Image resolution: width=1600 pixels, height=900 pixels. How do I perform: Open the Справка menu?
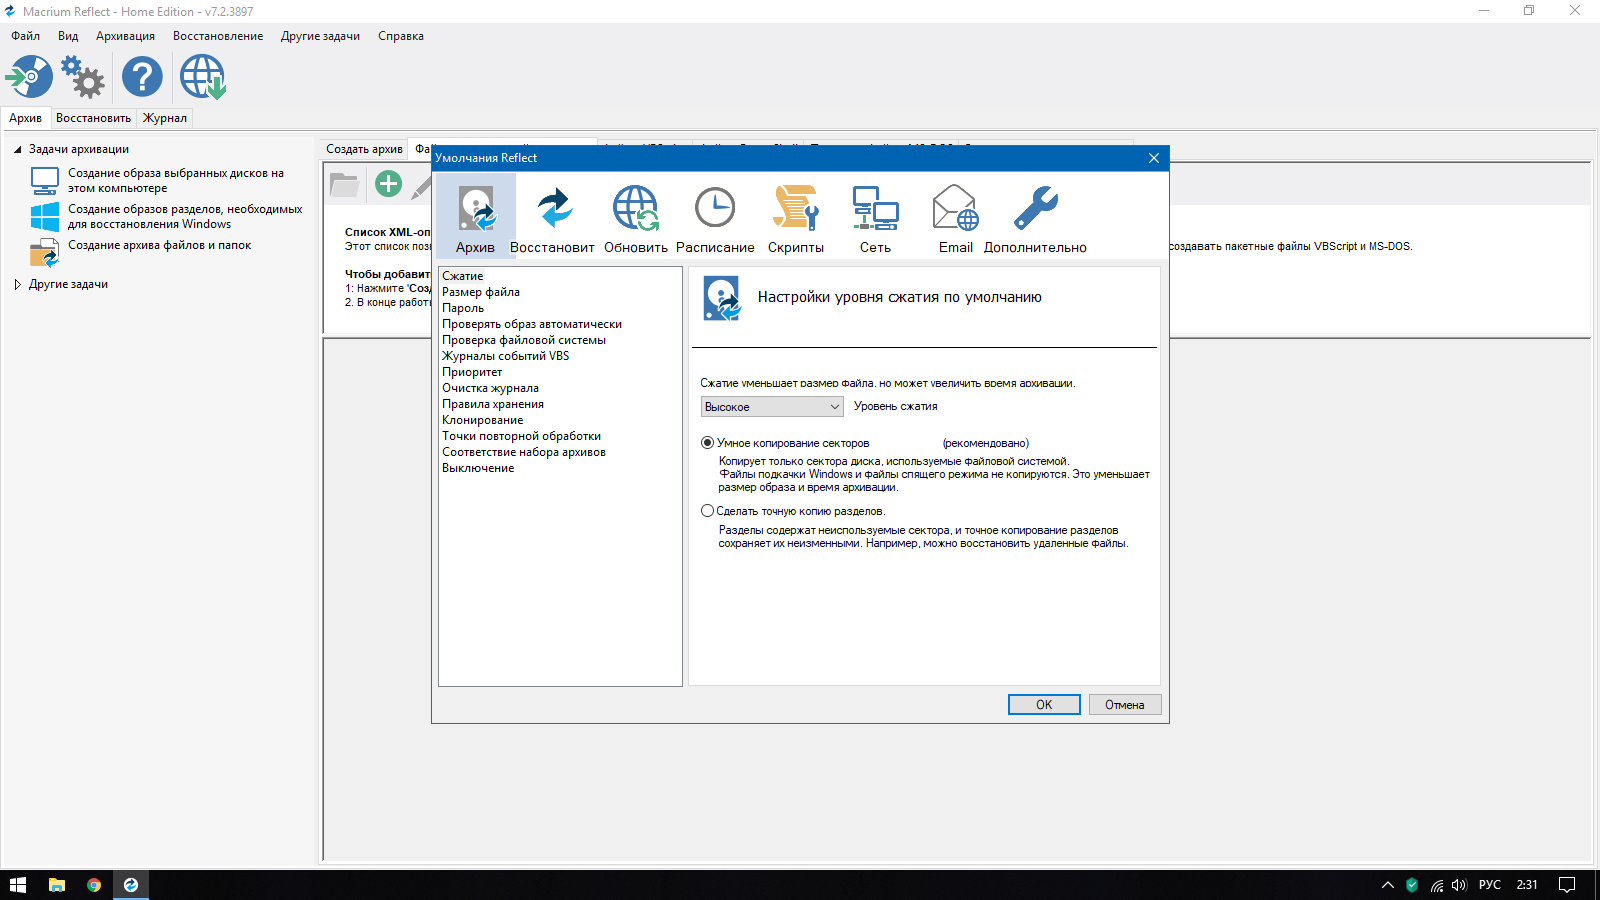[x=401, y=36]
